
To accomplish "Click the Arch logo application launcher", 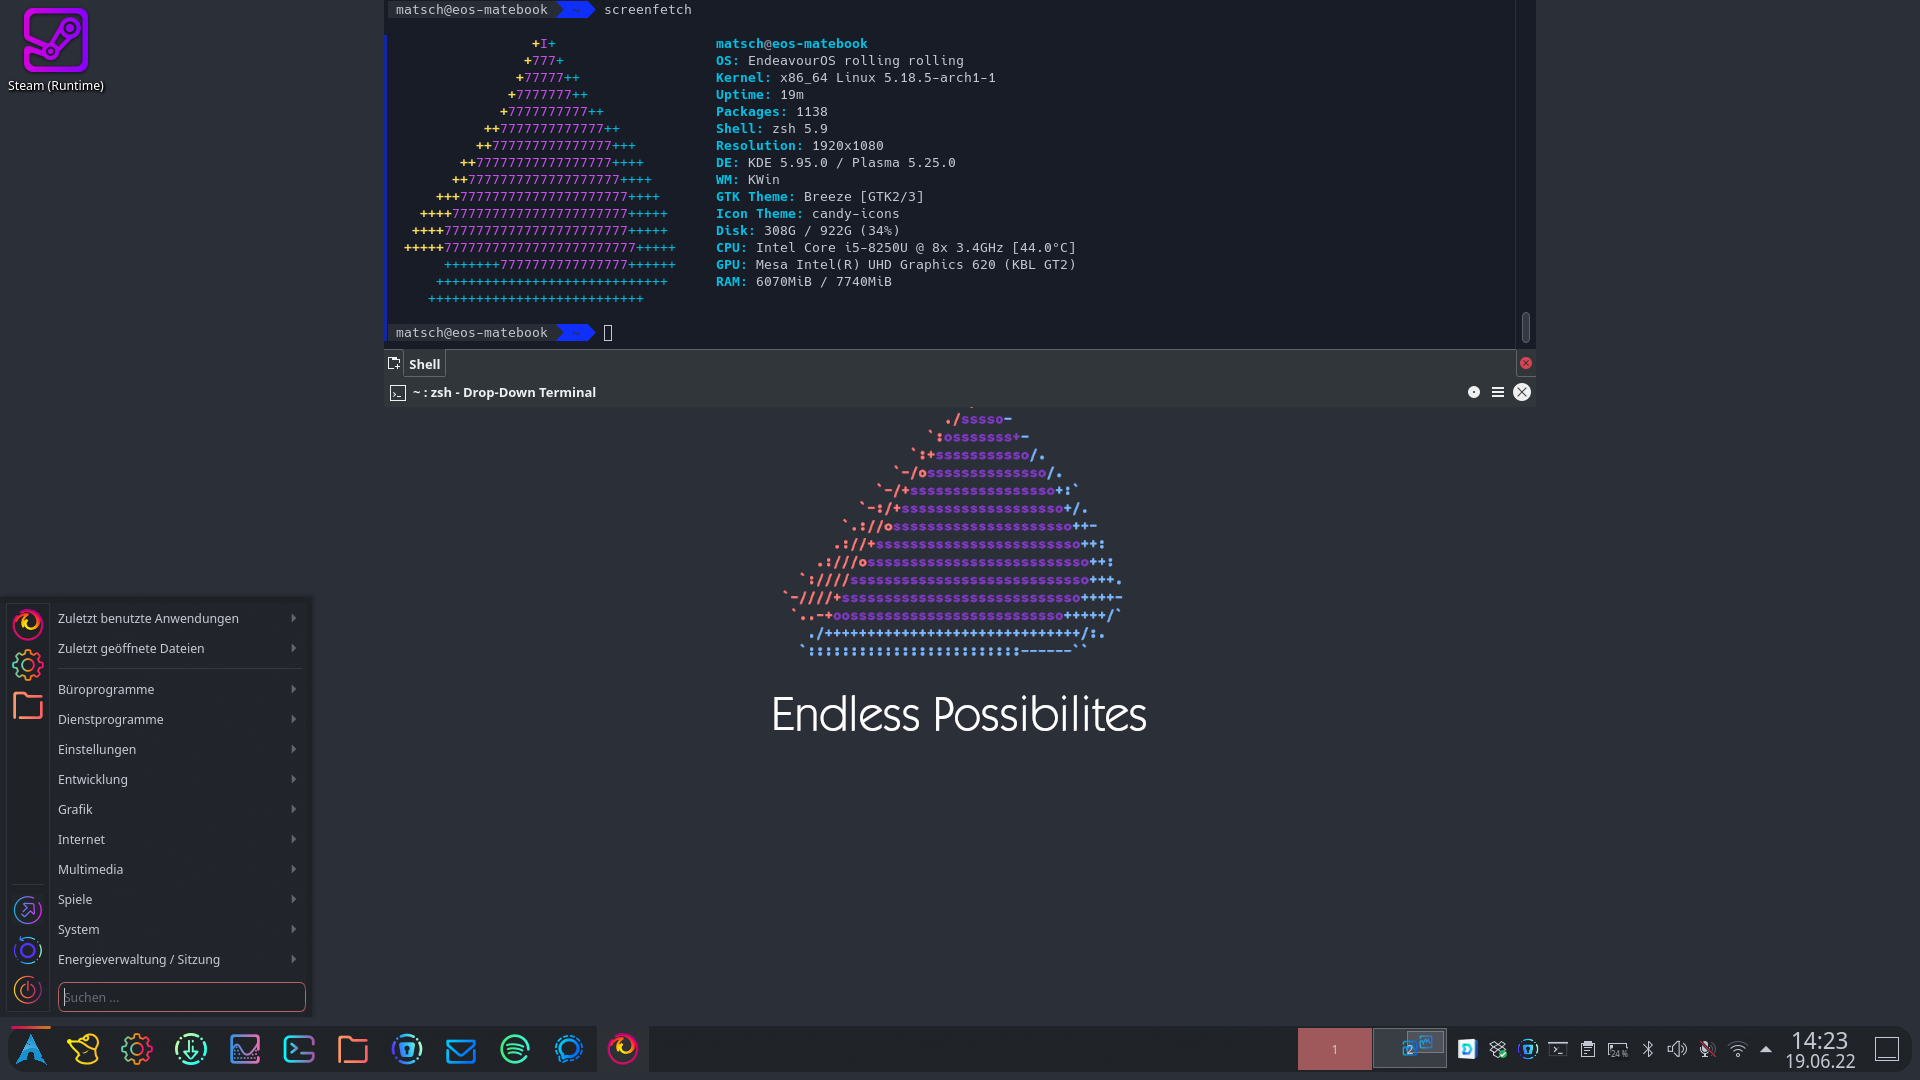I will (31, 1049).
